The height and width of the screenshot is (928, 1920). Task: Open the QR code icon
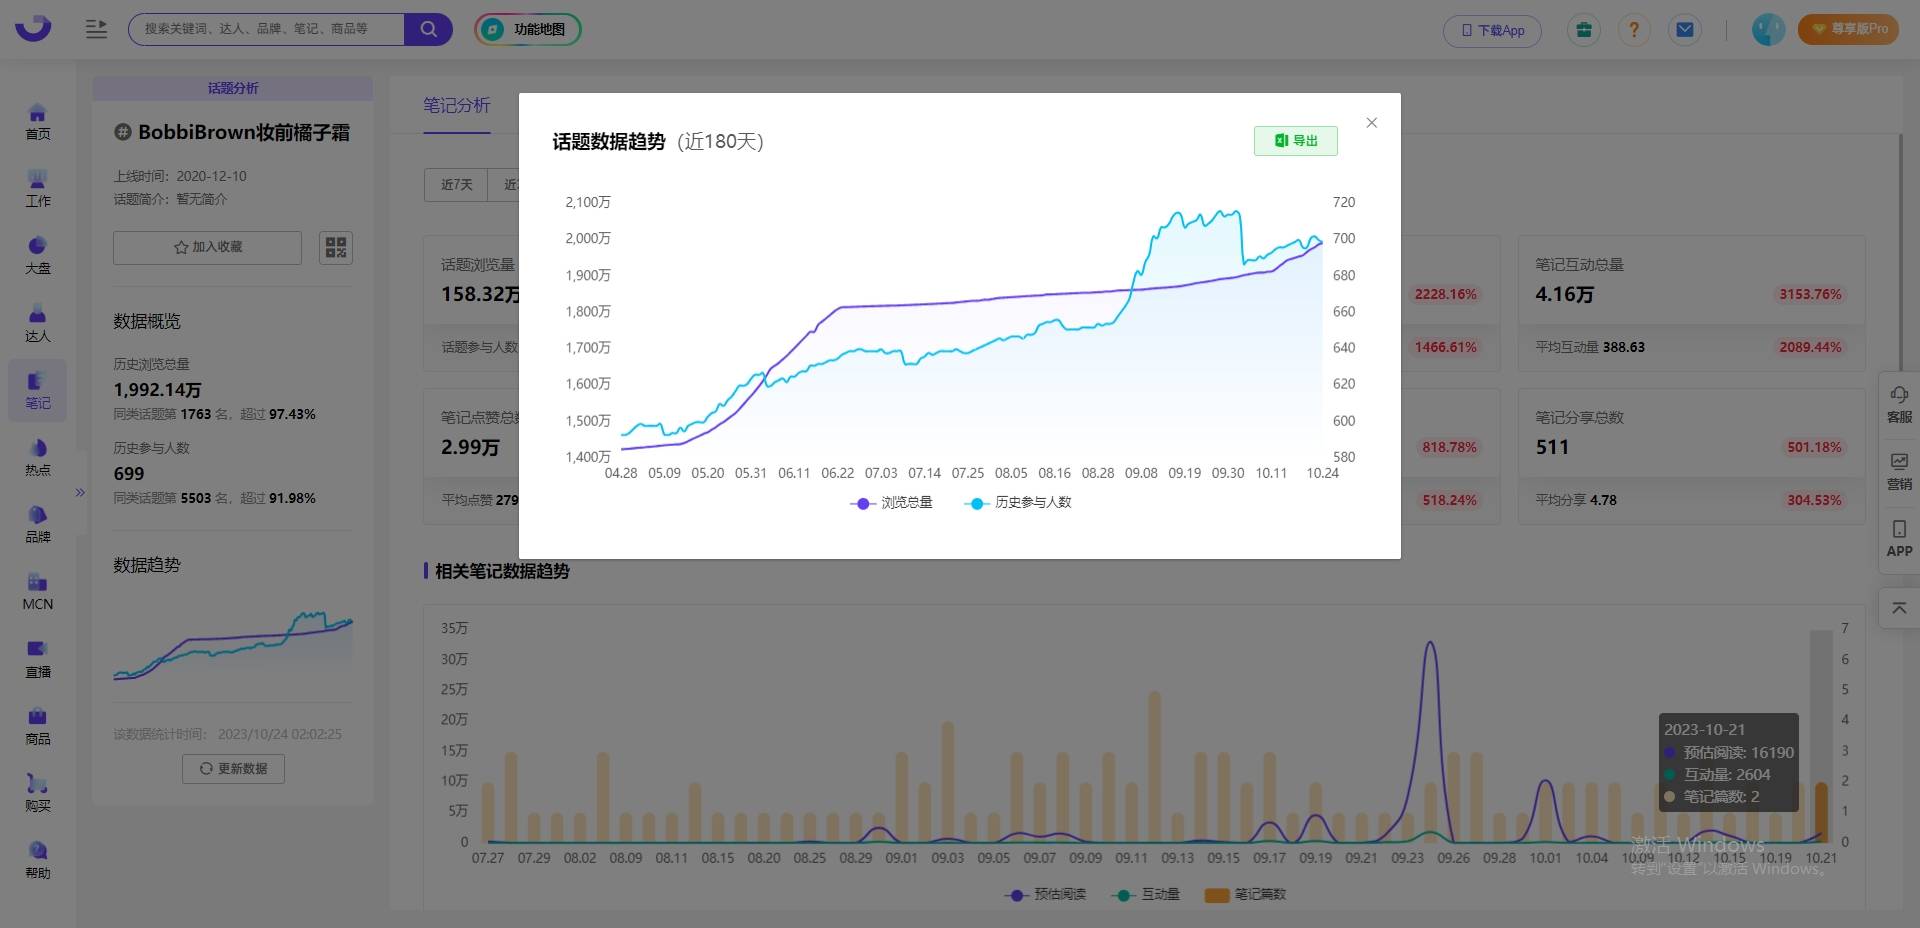click(x=336, y=247)
